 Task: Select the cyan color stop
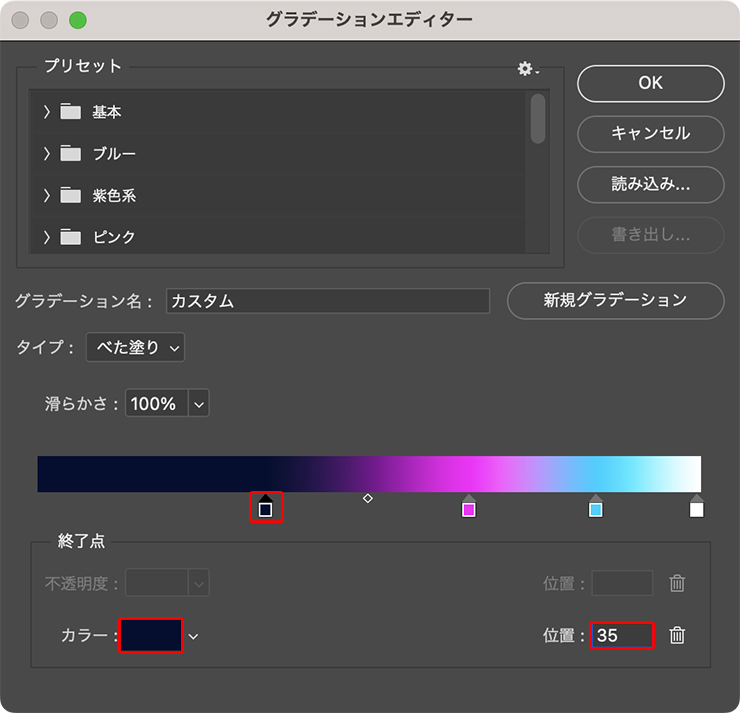tap(596, 506)
